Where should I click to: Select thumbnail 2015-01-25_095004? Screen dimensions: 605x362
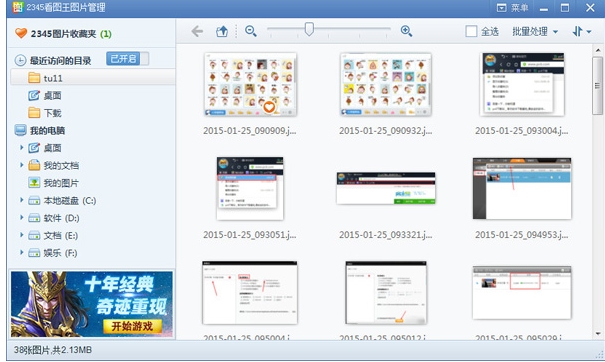(x=250, y=293)
